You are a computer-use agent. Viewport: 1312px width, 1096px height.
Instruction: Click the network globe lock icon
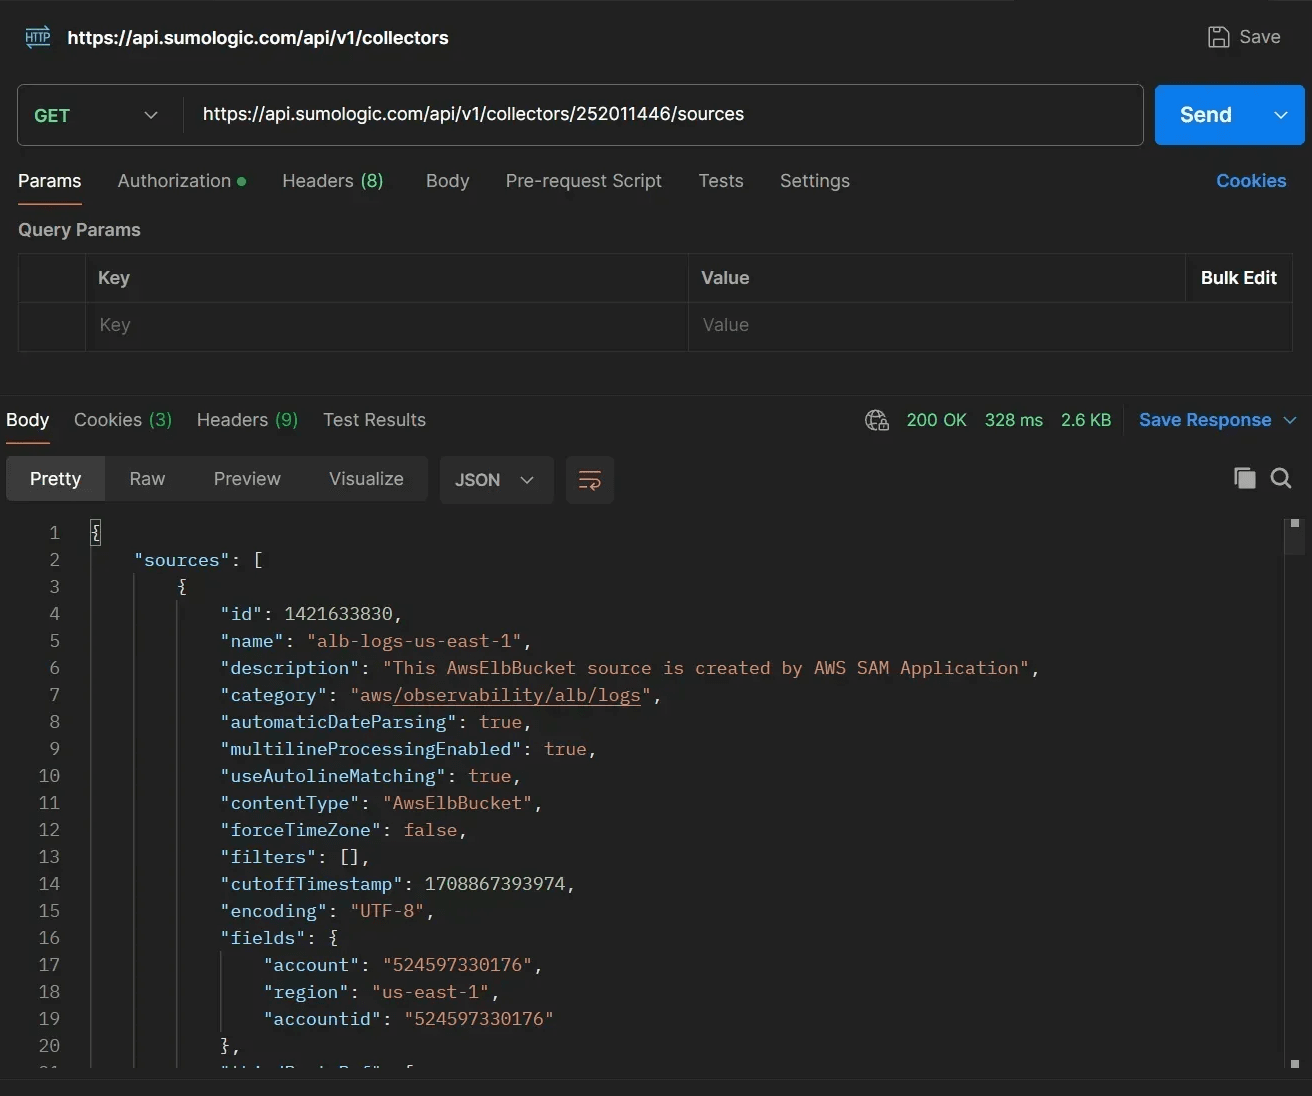(876, 420)
